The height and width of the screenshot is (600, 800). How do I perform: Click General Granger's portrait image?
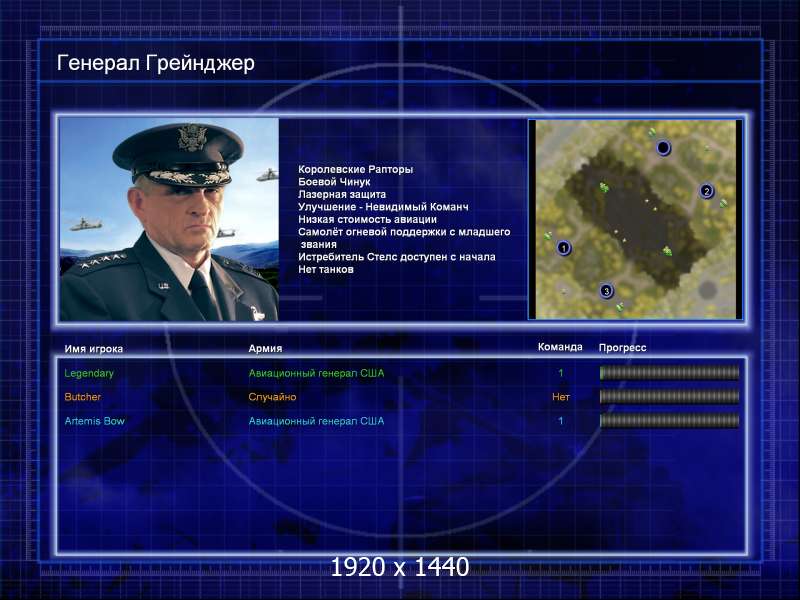(169, 219)
